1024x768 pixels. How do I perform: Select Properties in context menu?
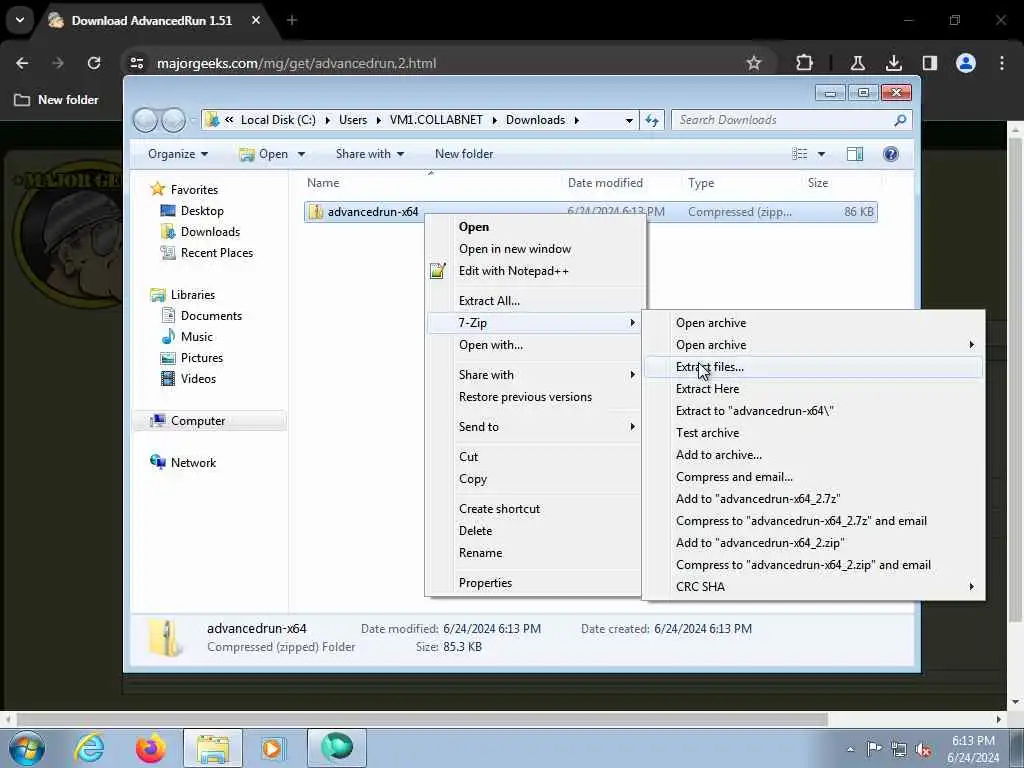[534, 583]
